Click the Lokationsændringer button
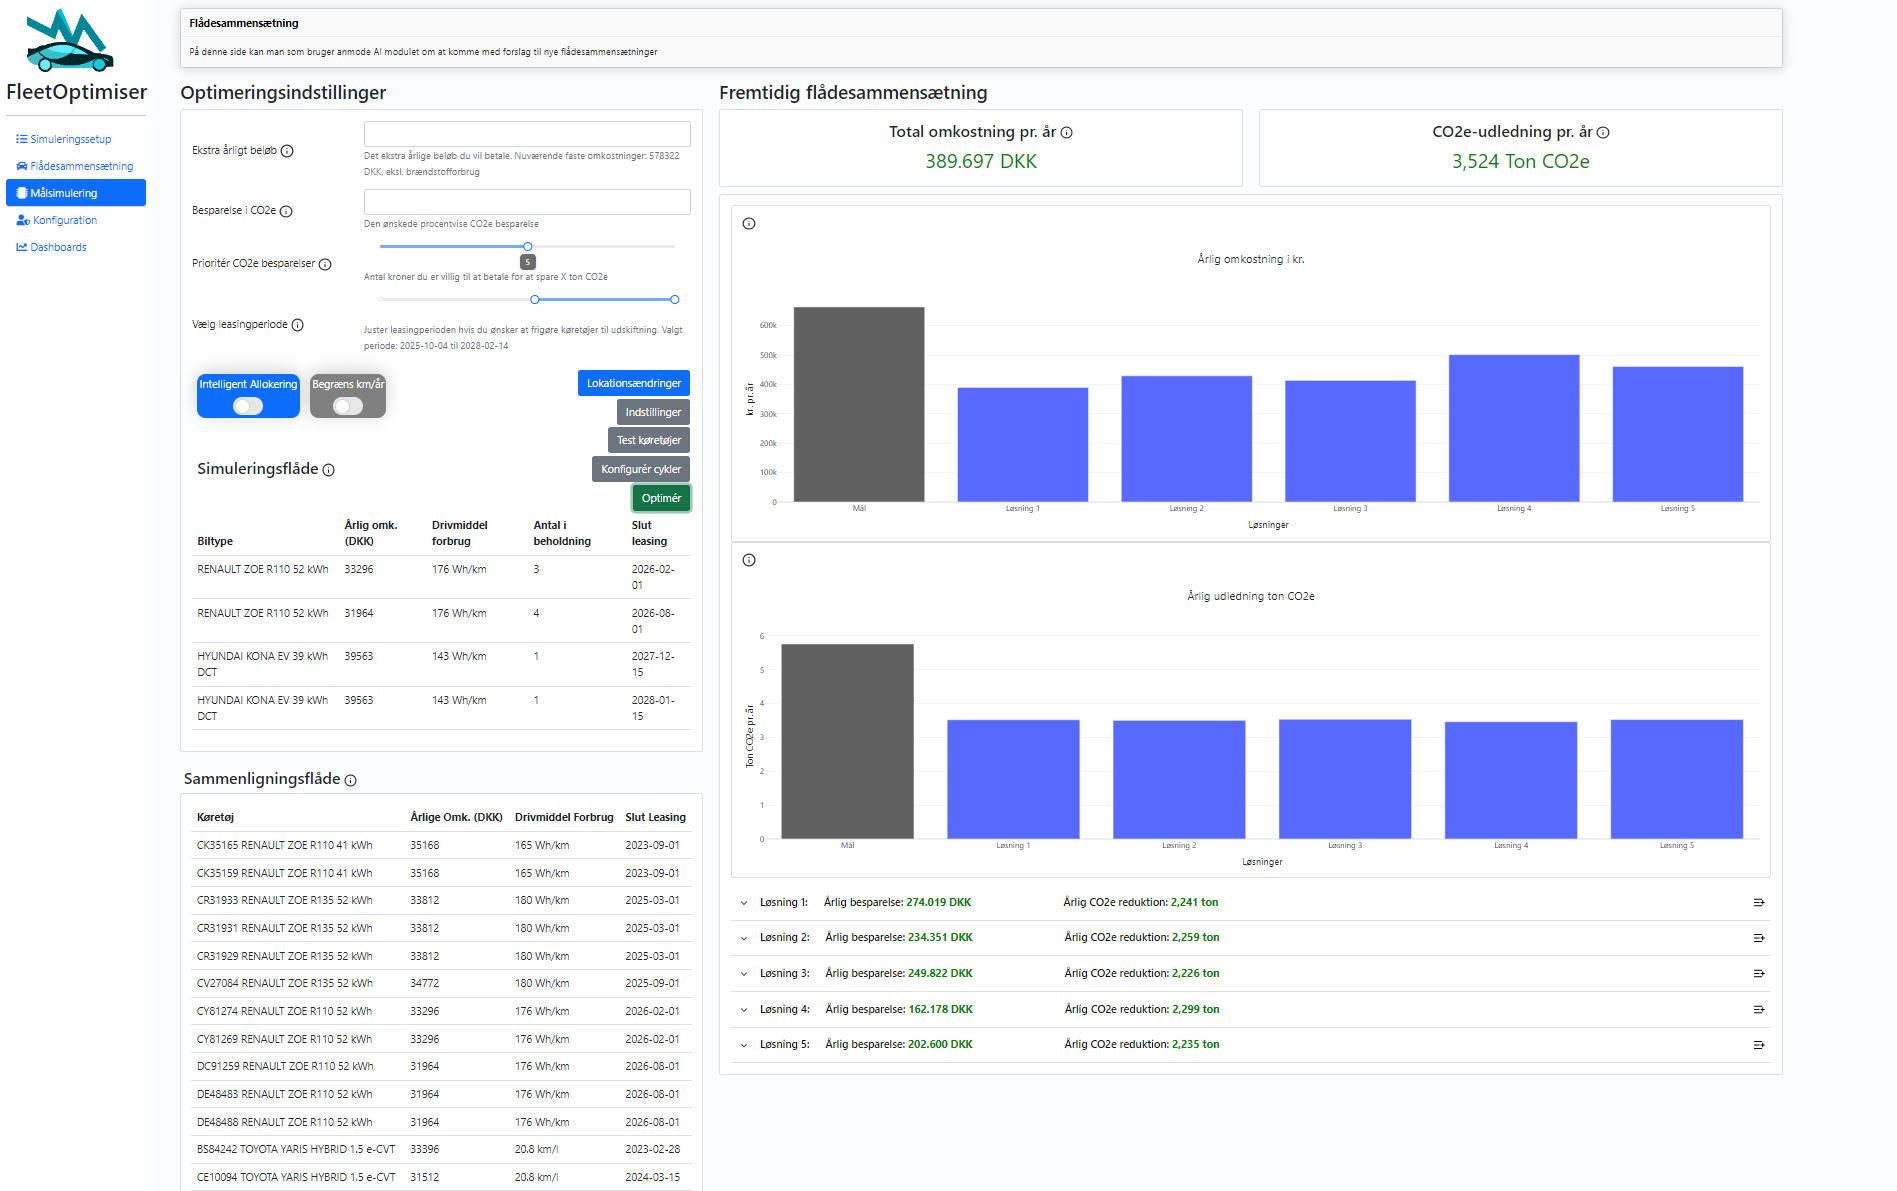The image size is (1897, 1191). tap(633, 383)
